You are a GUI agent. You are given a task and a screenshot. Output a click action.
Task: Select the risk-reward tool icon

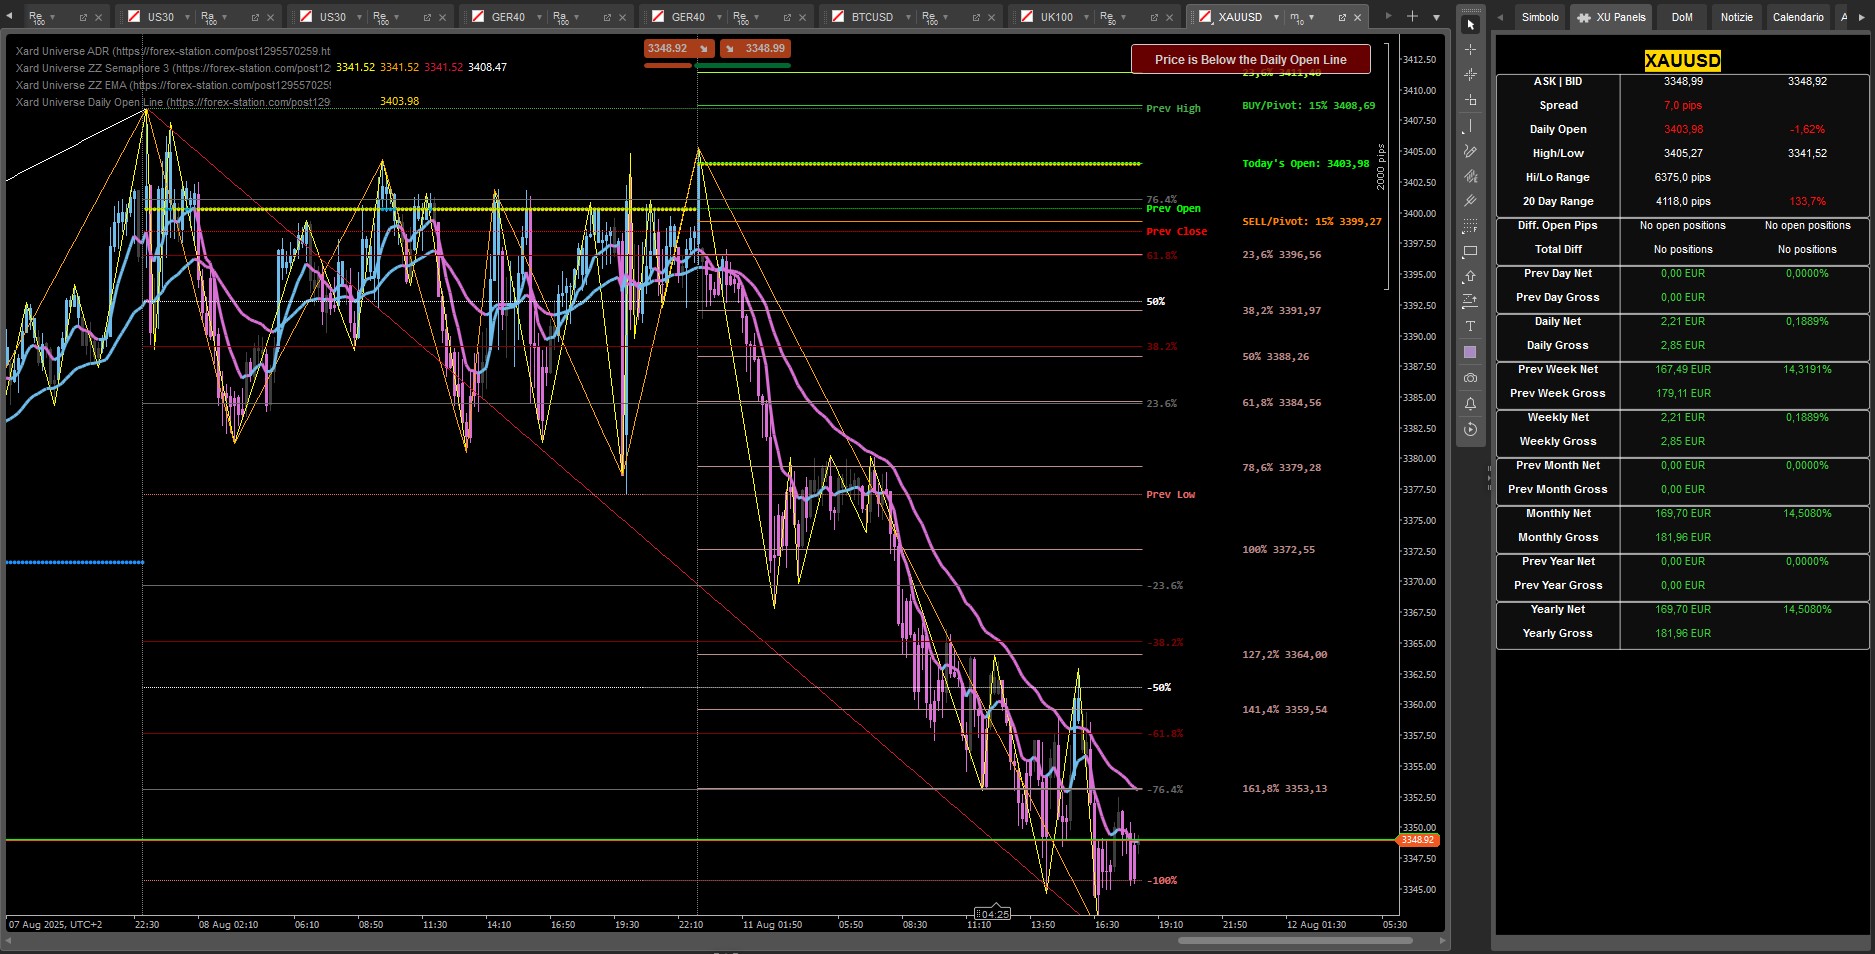click(x=1470, y=301)
